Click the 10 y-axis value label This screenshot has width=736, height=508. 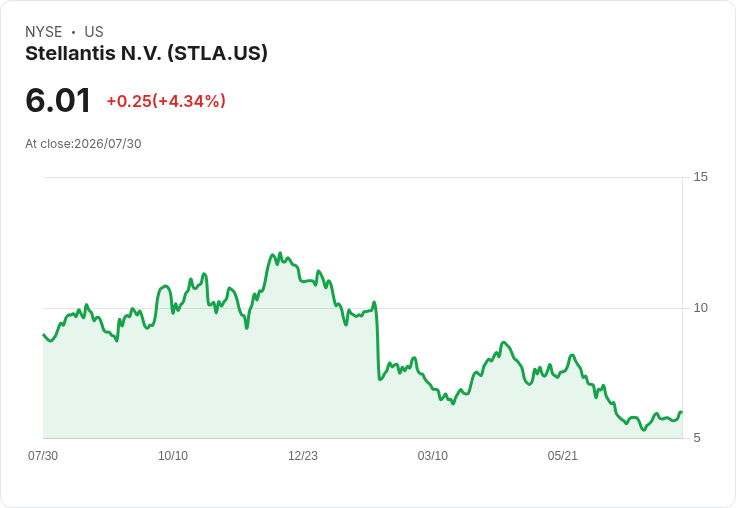(x=700, y=308)
